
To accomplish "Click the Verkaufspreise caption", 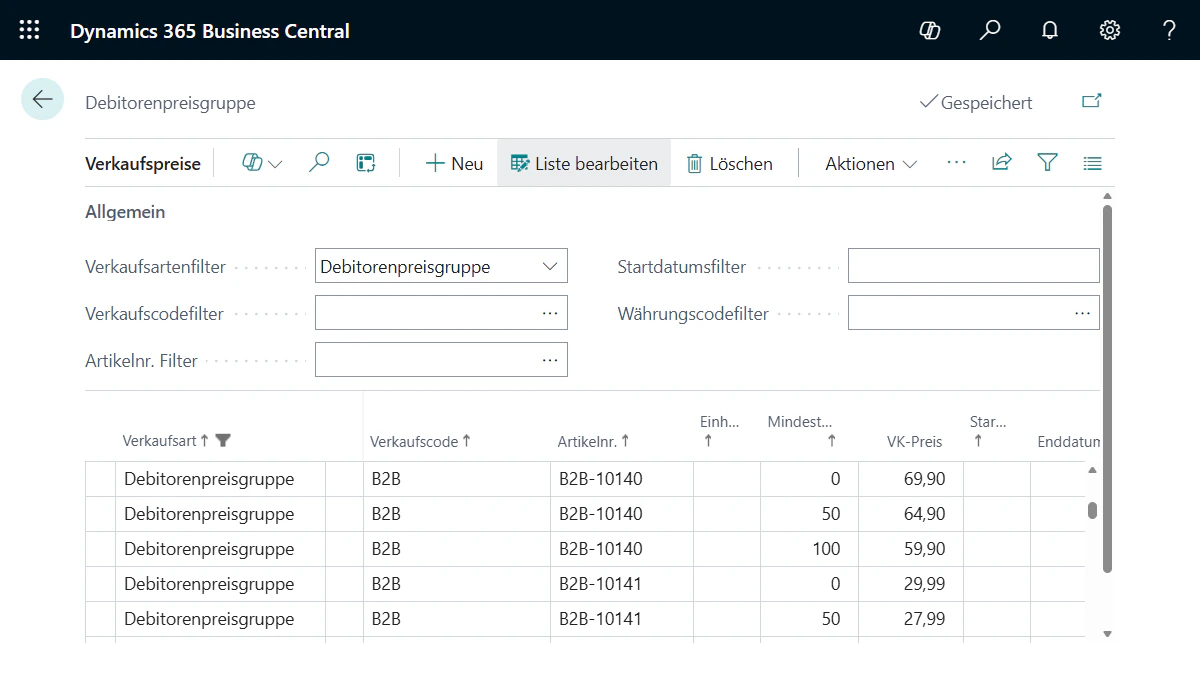I will (143, 163).
